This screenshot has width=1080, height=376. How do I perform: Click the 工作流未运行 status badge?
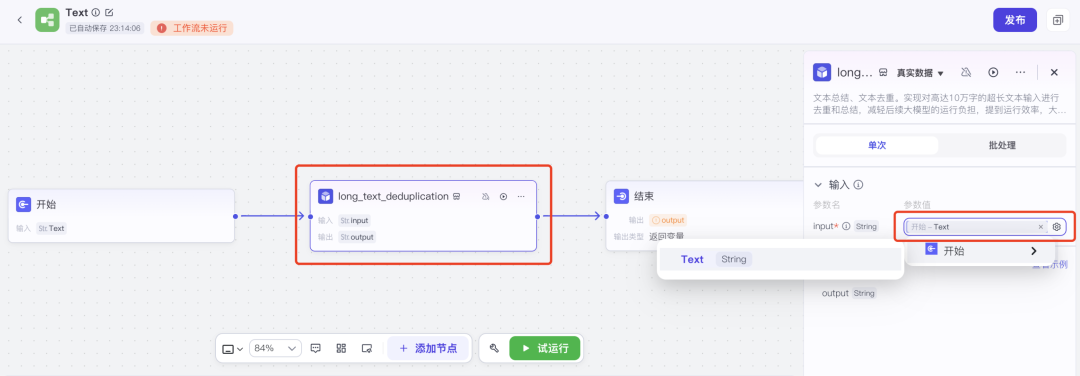(191, 28)
